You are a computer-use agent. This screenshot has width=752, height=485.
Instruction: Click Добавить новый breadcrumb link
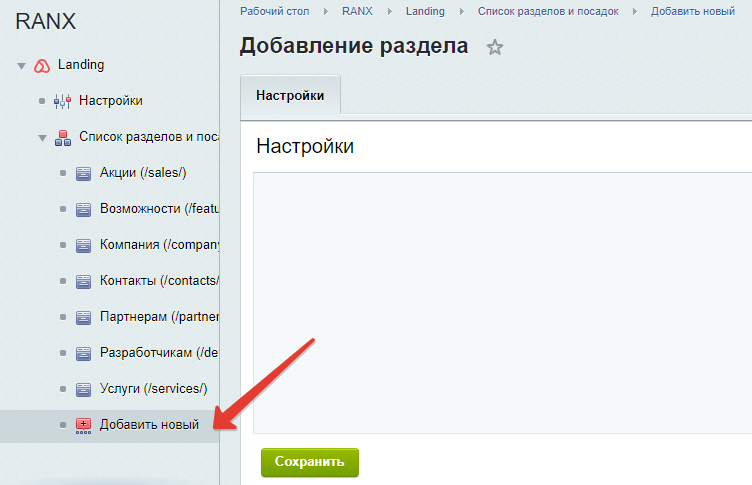pyautogui.click(x=693, y=11)
